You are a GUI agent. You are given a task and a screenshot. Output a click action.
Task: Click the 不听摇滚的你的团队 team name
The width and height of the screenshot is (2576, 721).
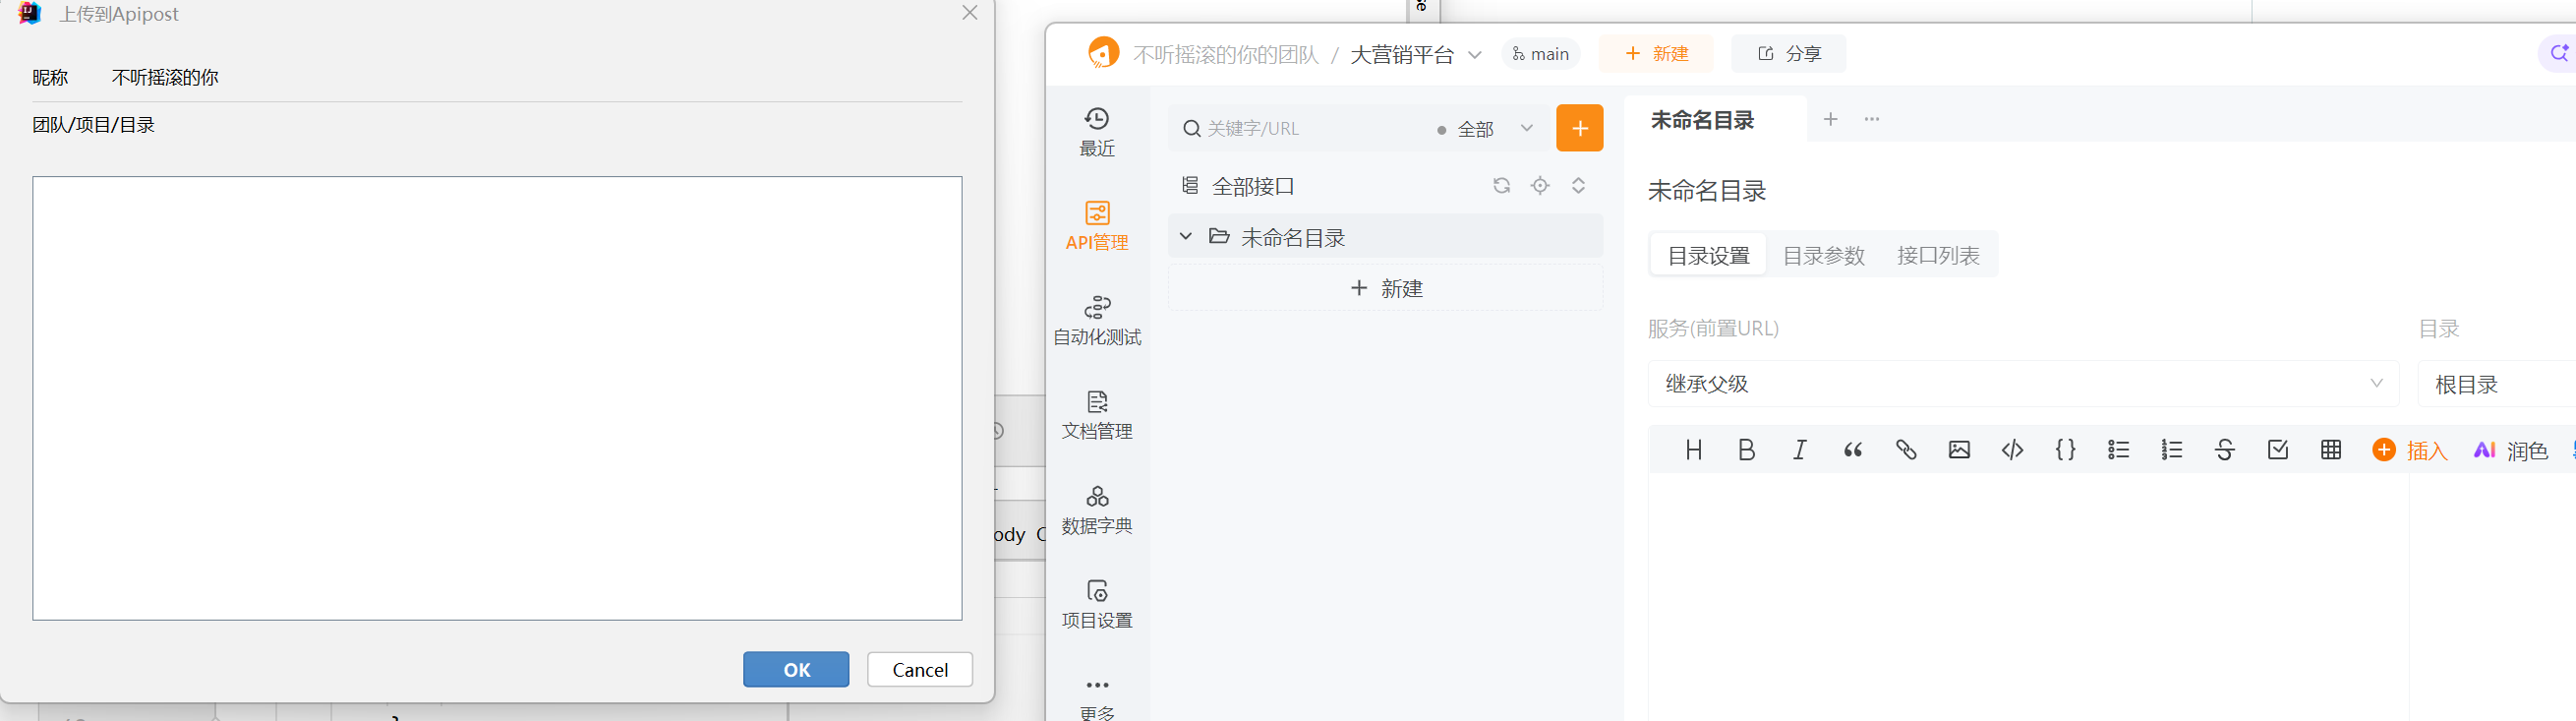(1226, 54)
